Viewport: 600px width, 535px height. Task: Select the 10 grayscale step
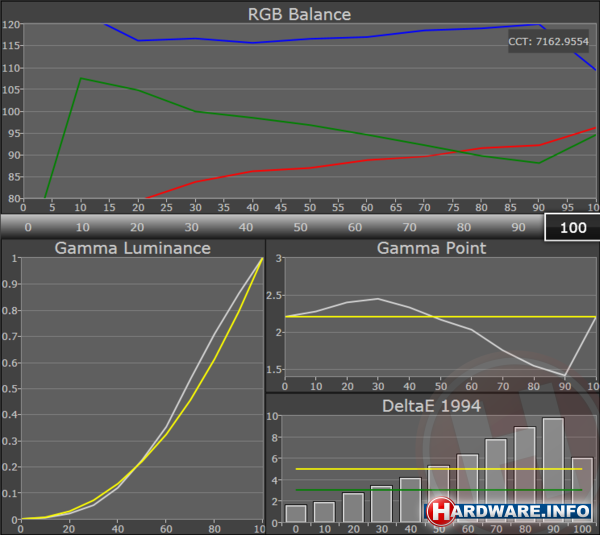click(83, 227)
